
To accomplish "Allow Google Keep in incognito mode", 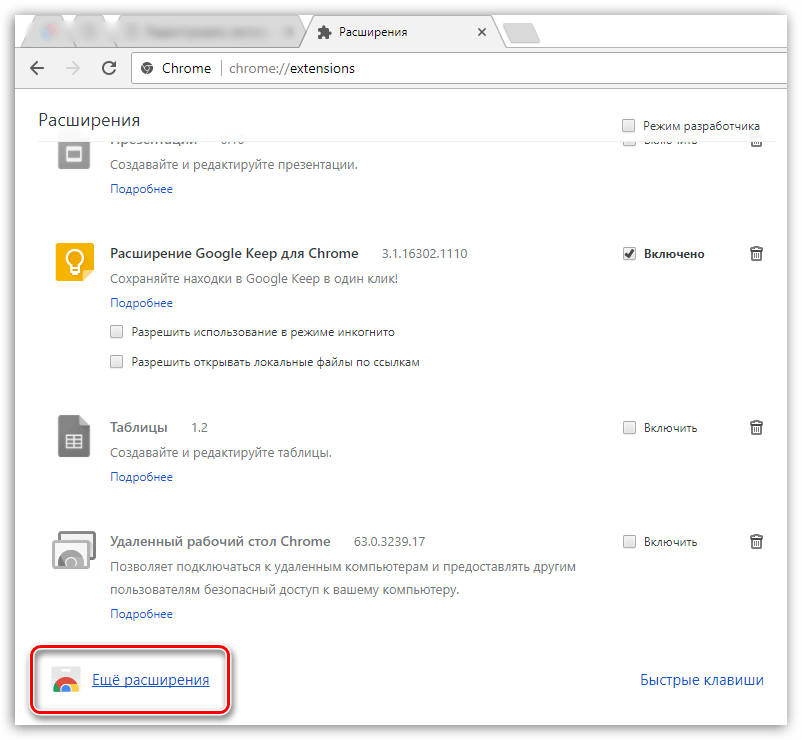I will (117, 332).
